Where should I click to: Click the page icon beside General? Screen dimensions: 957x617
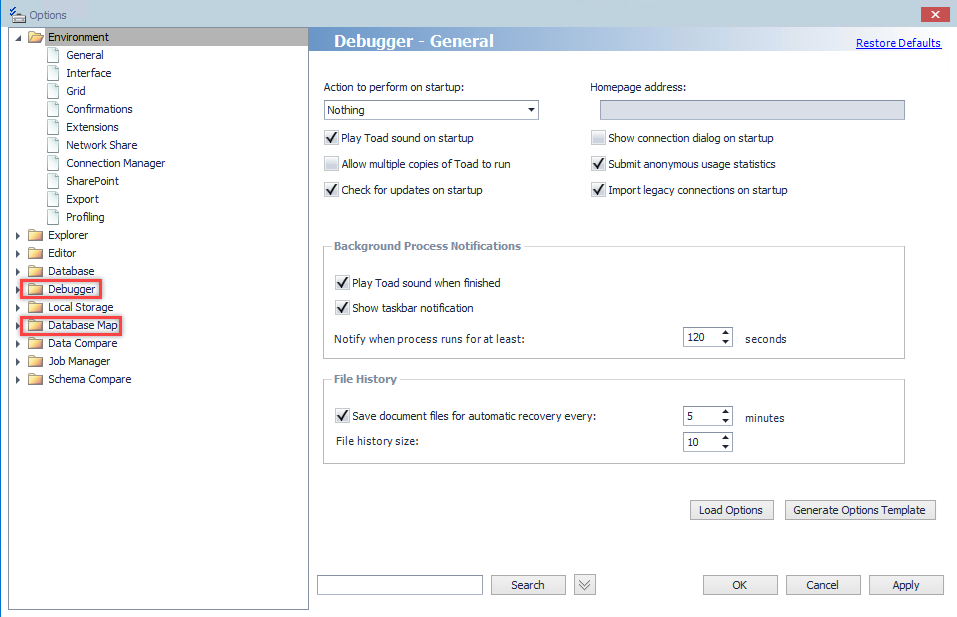54,55
